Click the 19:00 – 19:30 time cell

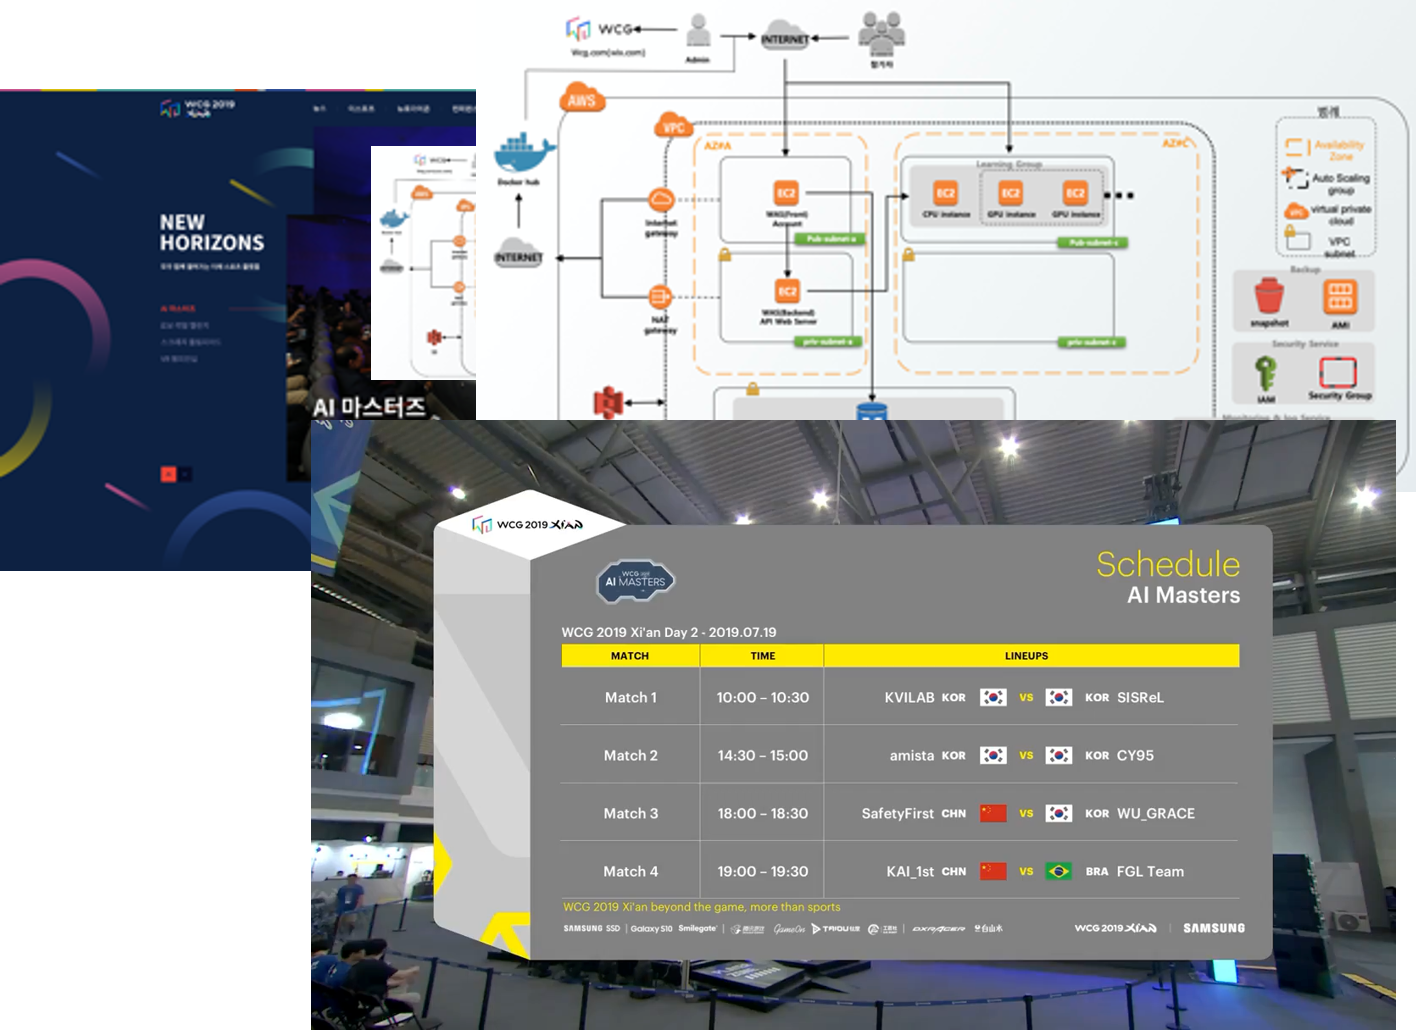[x=763, y=872]
